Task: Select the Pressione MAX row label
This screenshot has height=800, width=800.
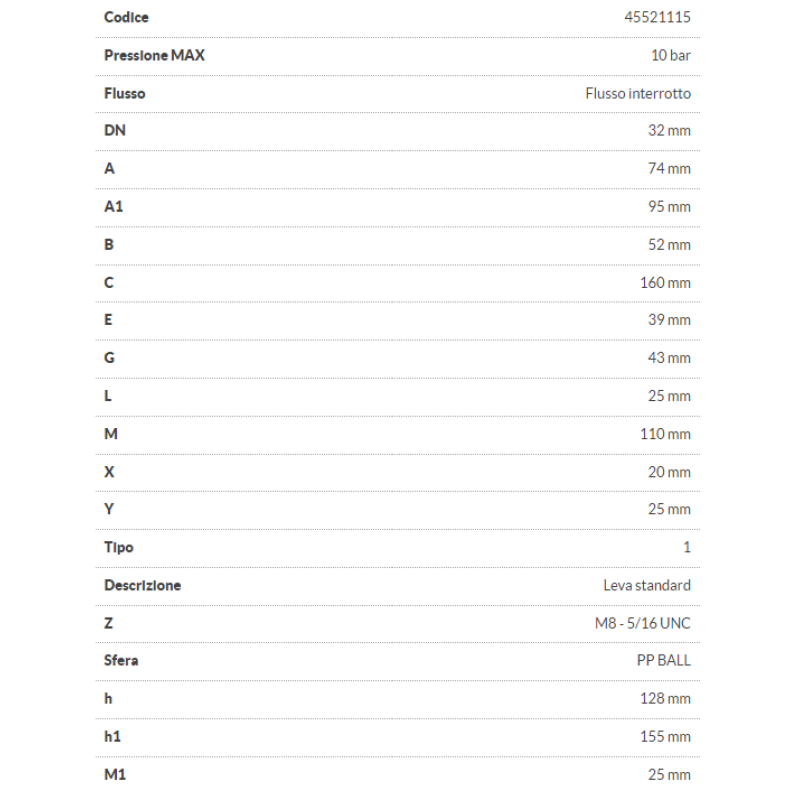Action: pos(154,55)
